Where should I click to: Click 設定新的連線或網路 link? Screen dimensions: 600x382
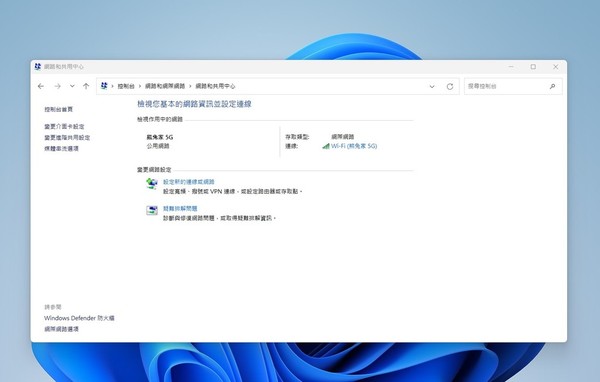[x=189, y=182]
